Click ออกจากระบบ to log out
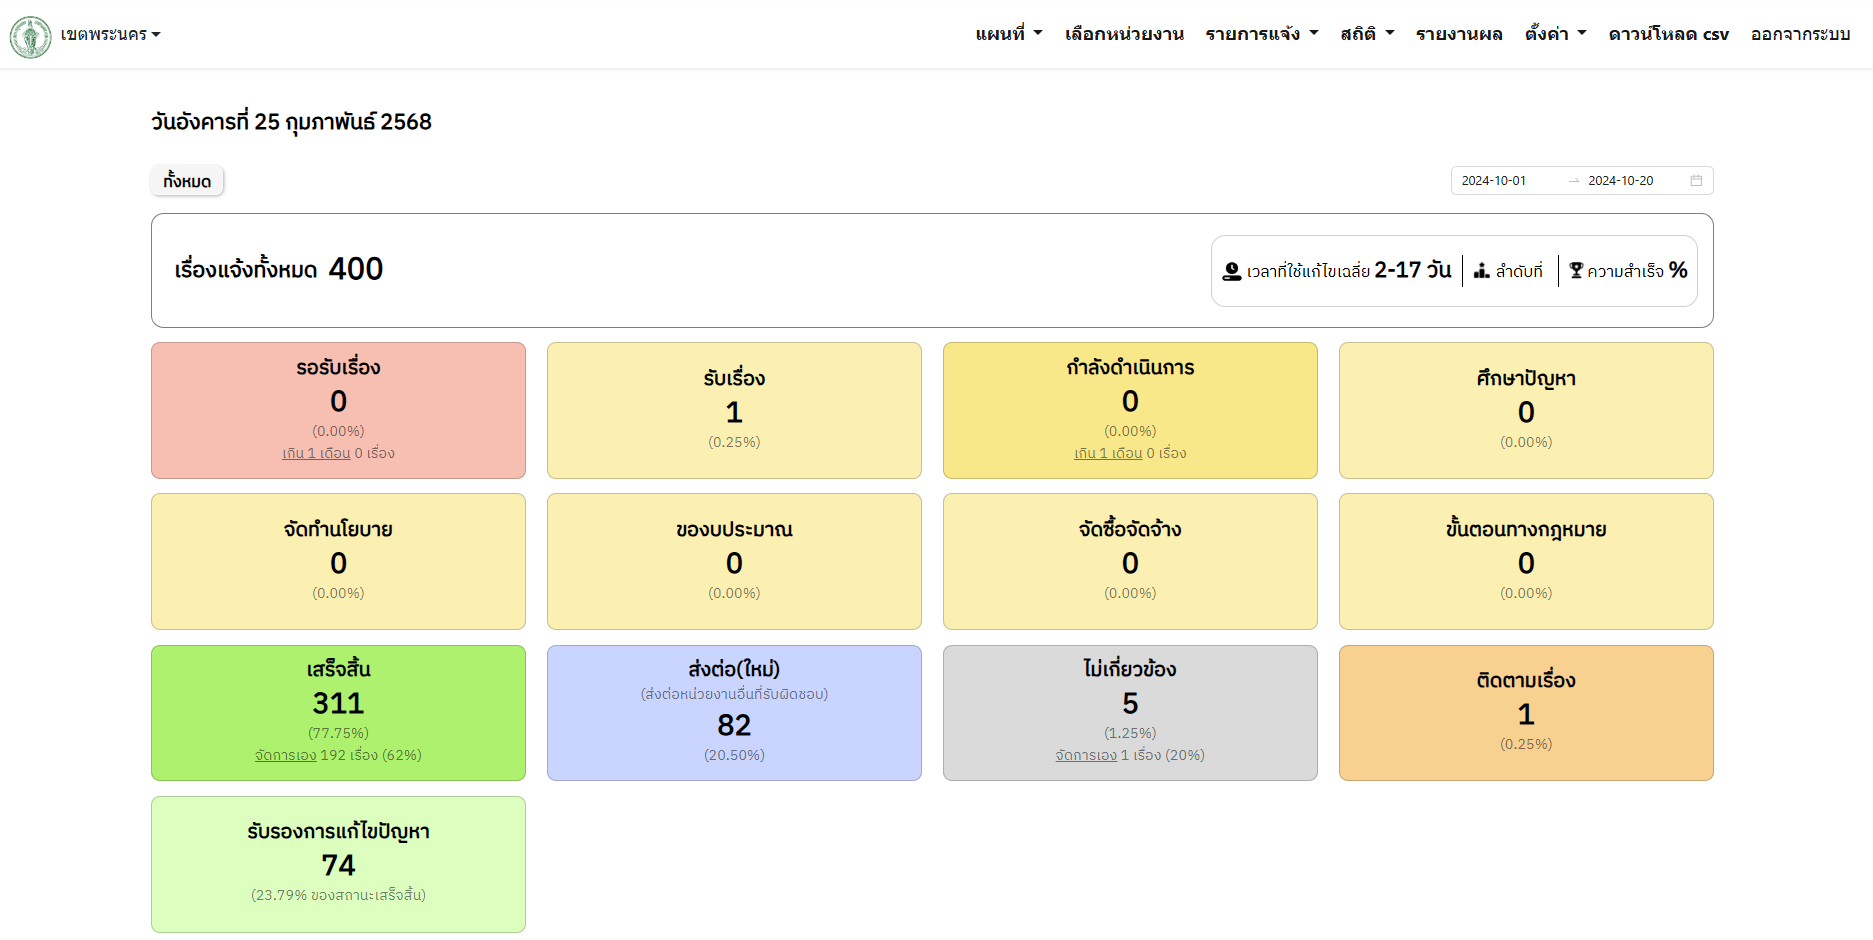Viewport: 1873px width, 940px height. click(x=1800, y=34)
